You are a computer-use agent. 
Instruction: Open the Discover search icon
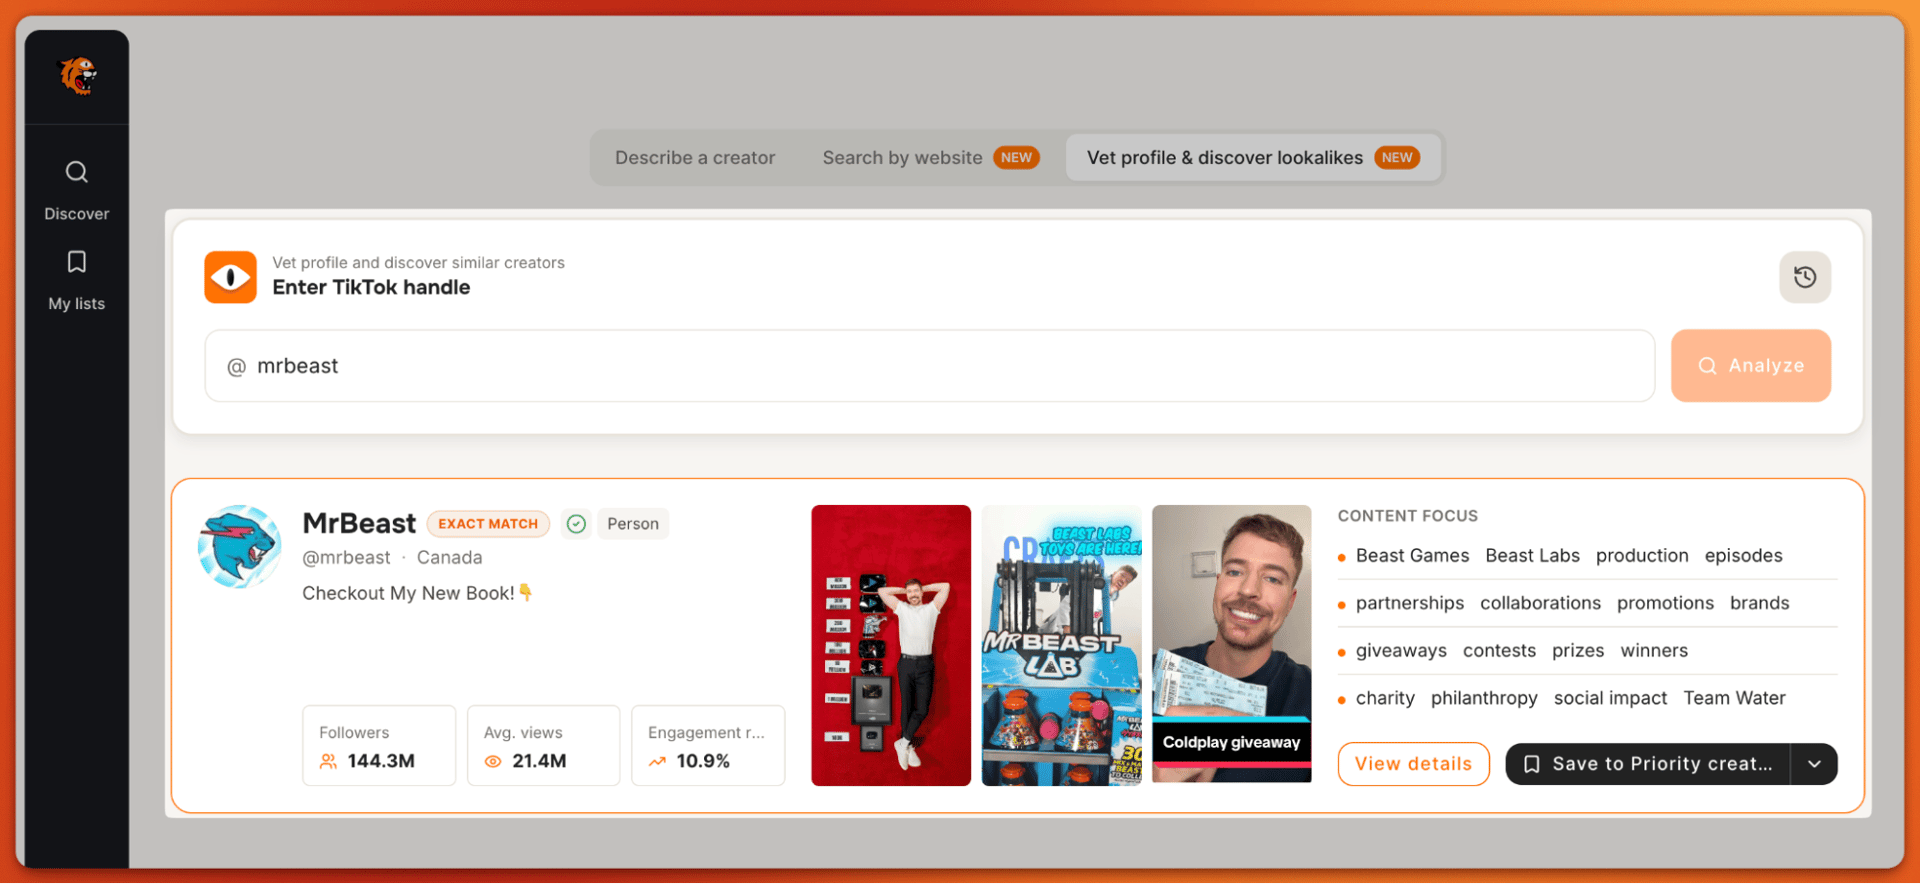(x=77, y=172)
